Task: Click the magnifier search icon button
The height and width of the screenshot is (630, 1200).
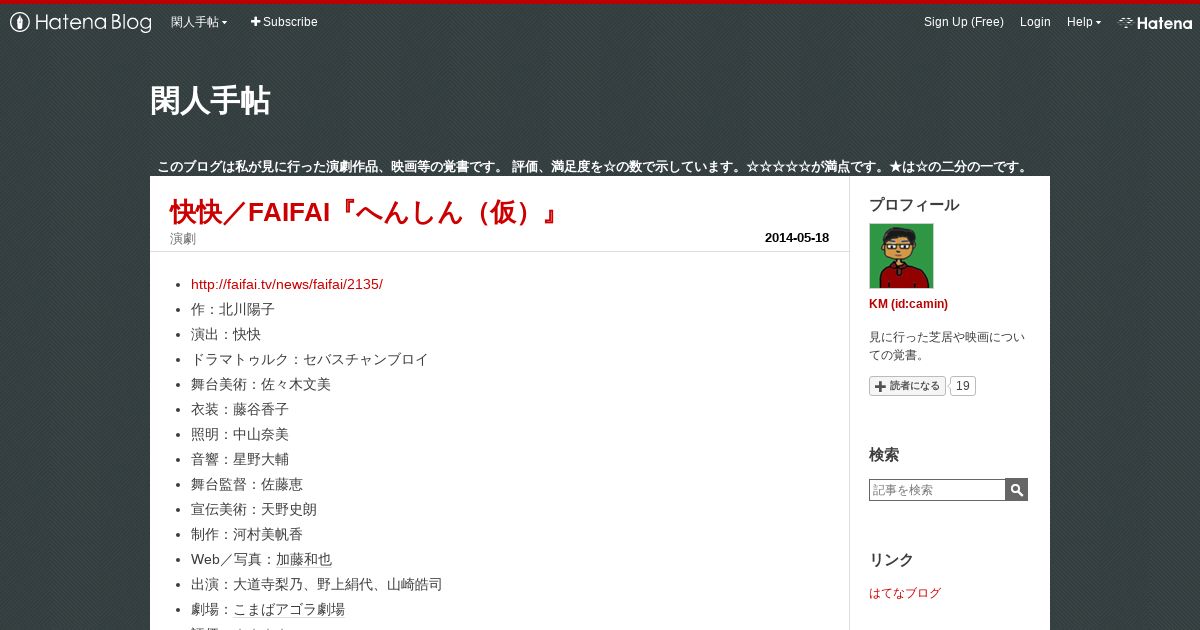Action: pos(1017,490)
